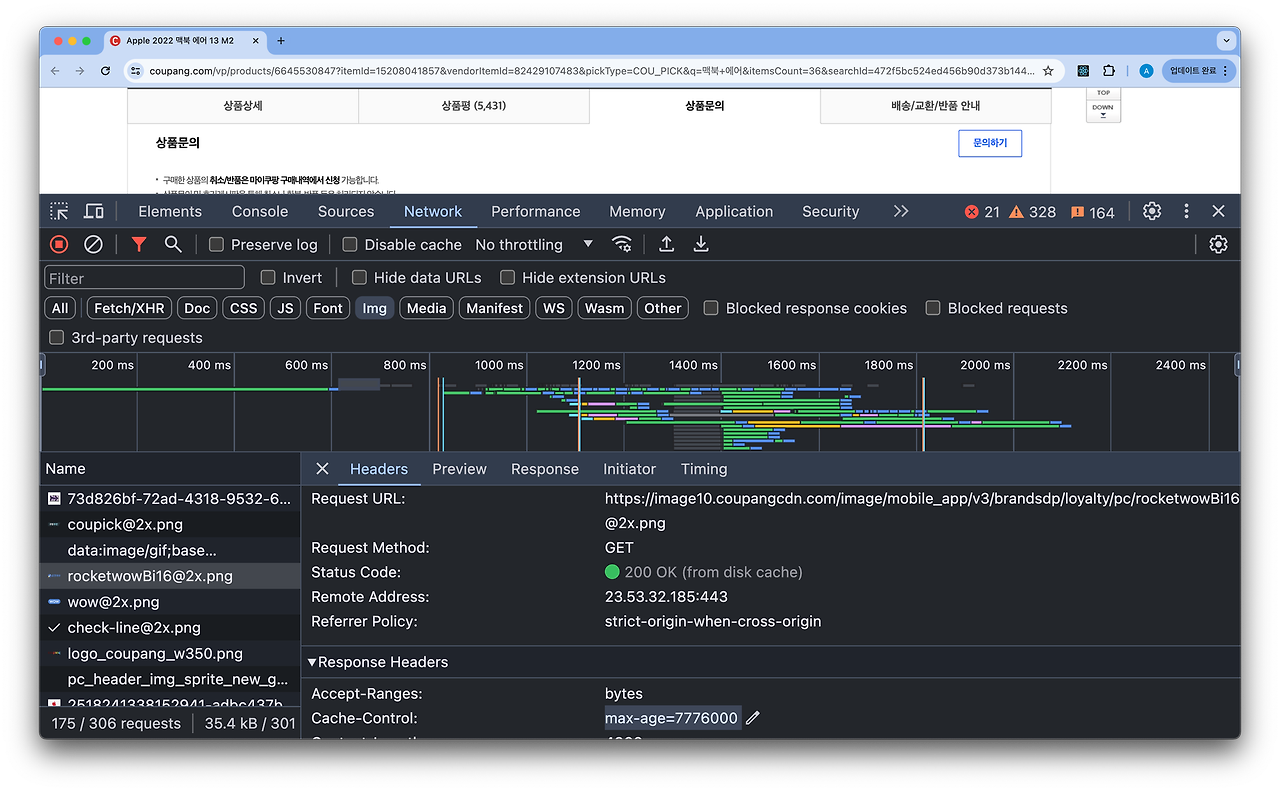This screenshot has height=791, width=1280.
Task: Select coupick@2x.png request row
Action: click(x=170, y=524)
